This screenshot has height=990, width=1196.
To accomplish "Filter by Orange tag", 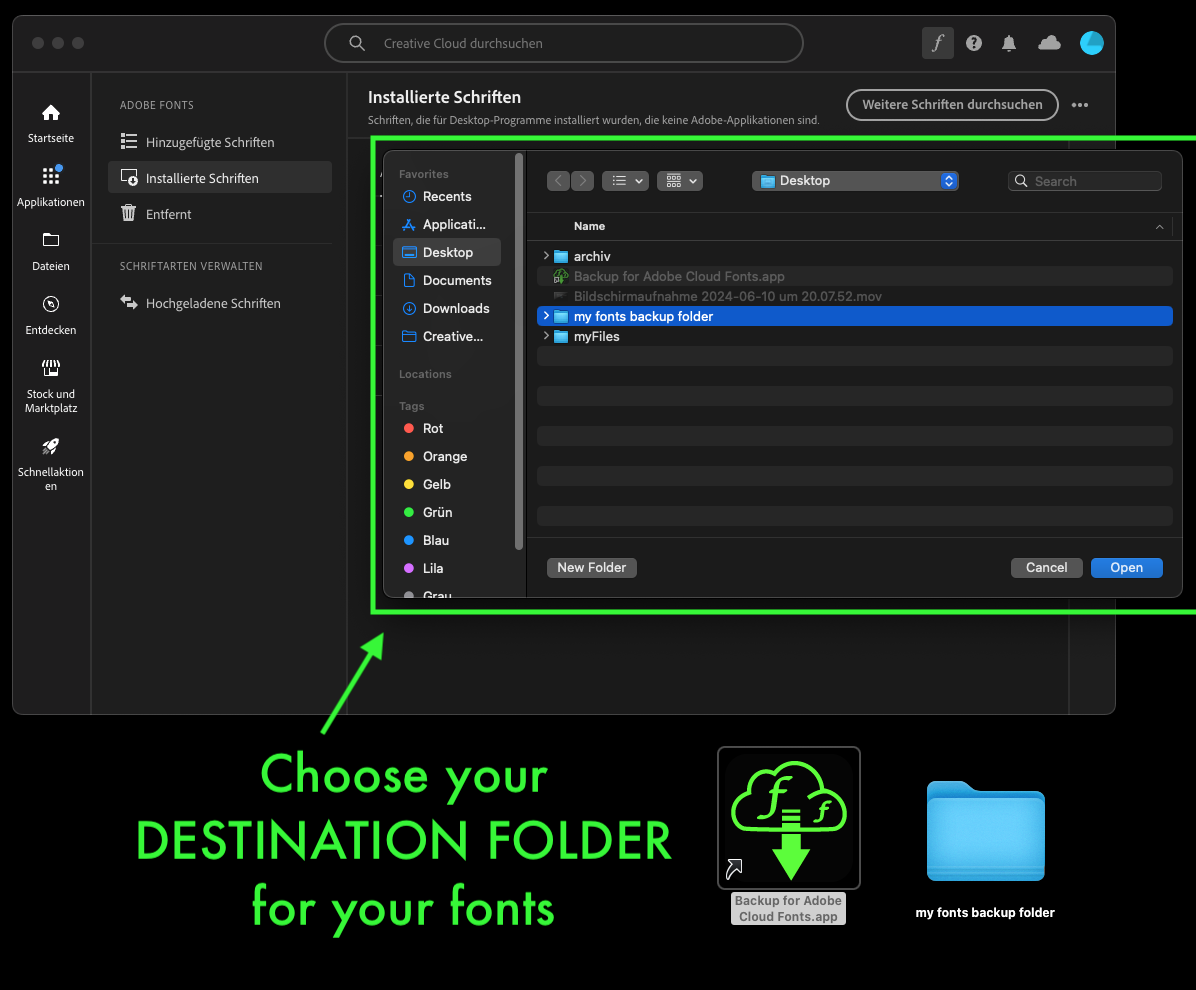I will pos(447,456).
